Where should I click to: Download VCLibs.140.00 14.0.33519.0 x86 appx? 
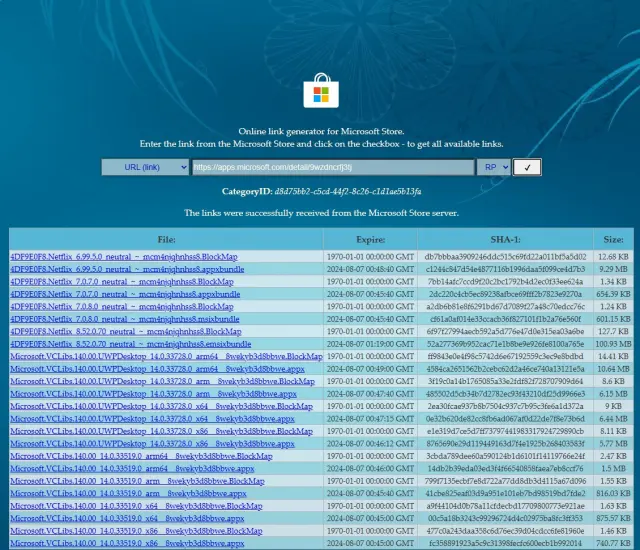128,543
